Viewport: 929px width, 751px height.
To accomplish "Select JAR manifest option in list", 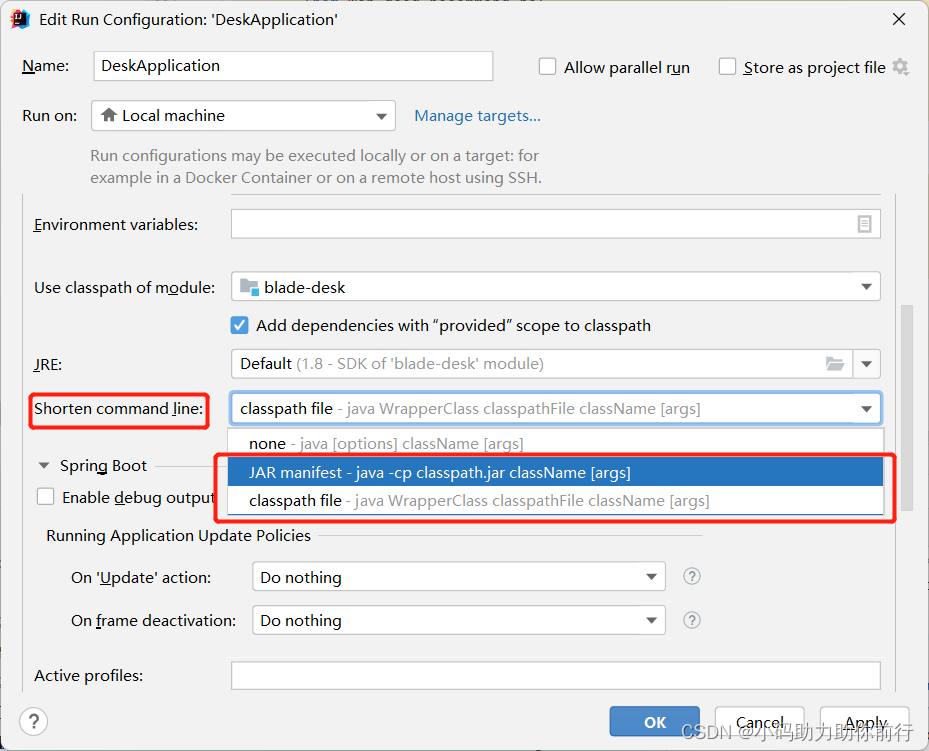I will [x=555, y=472].
